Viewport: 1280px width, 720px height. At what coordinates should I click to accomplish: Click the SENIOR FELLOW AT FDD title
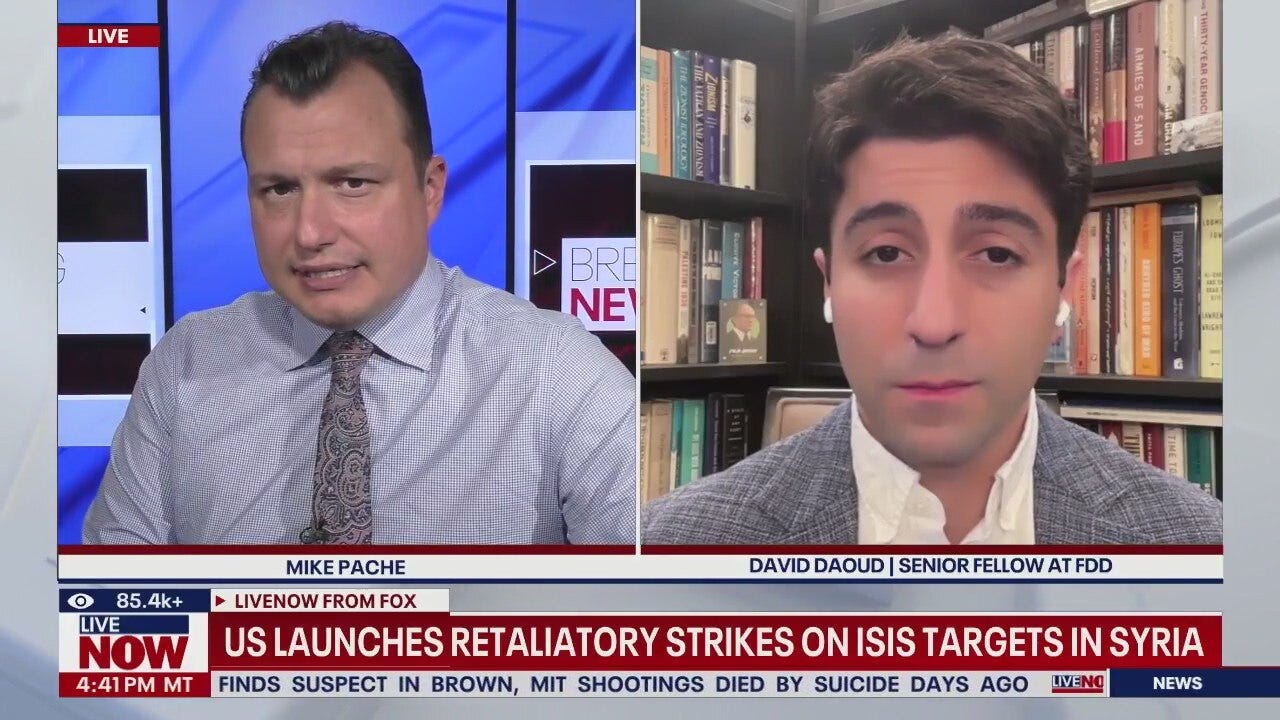[x=1004, y=567]
